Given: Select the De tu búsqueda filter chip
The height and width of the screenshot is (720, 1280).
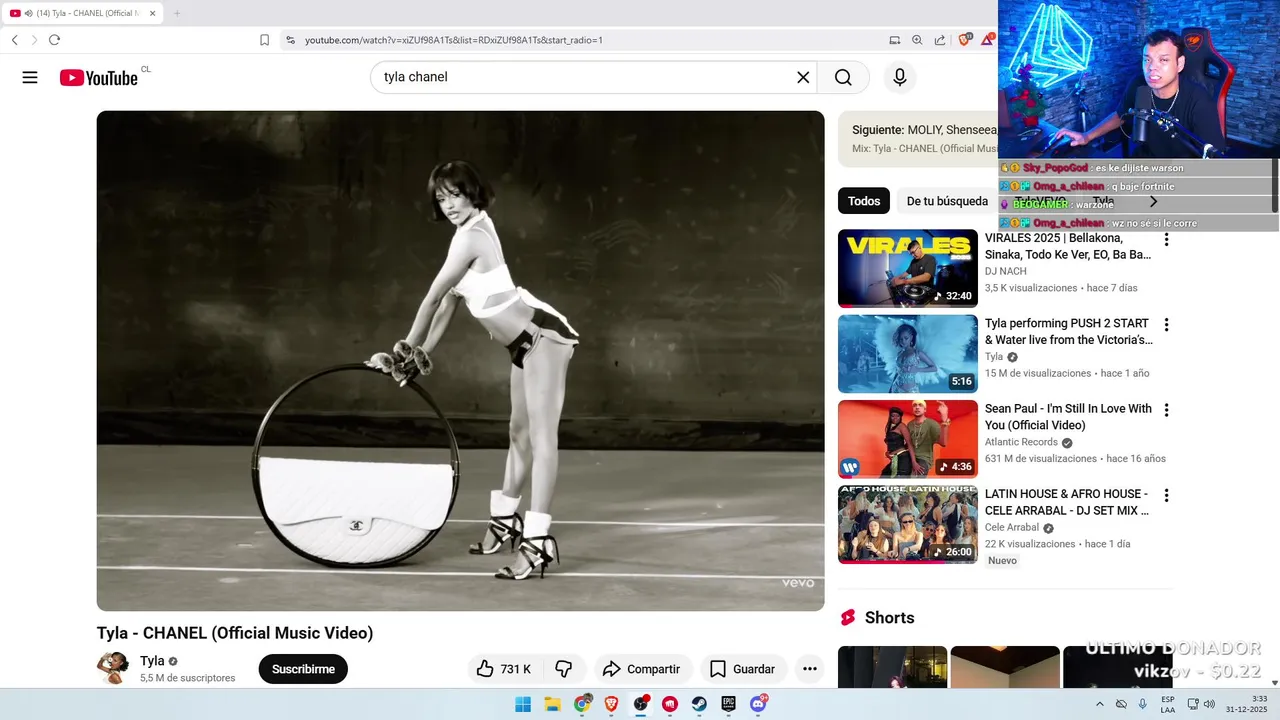Looking at the screenshot, I should (x=947, y=201).
